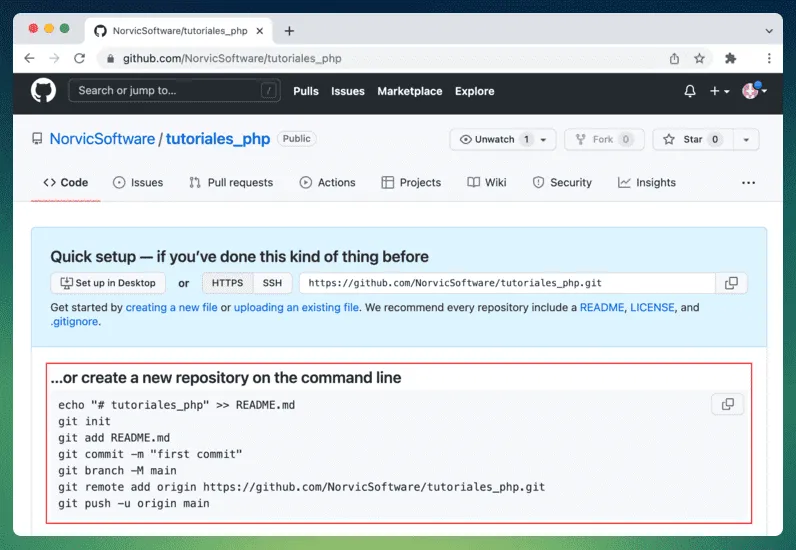Click the Quick setup heading

pyautogui.click(x=239, y=256)
